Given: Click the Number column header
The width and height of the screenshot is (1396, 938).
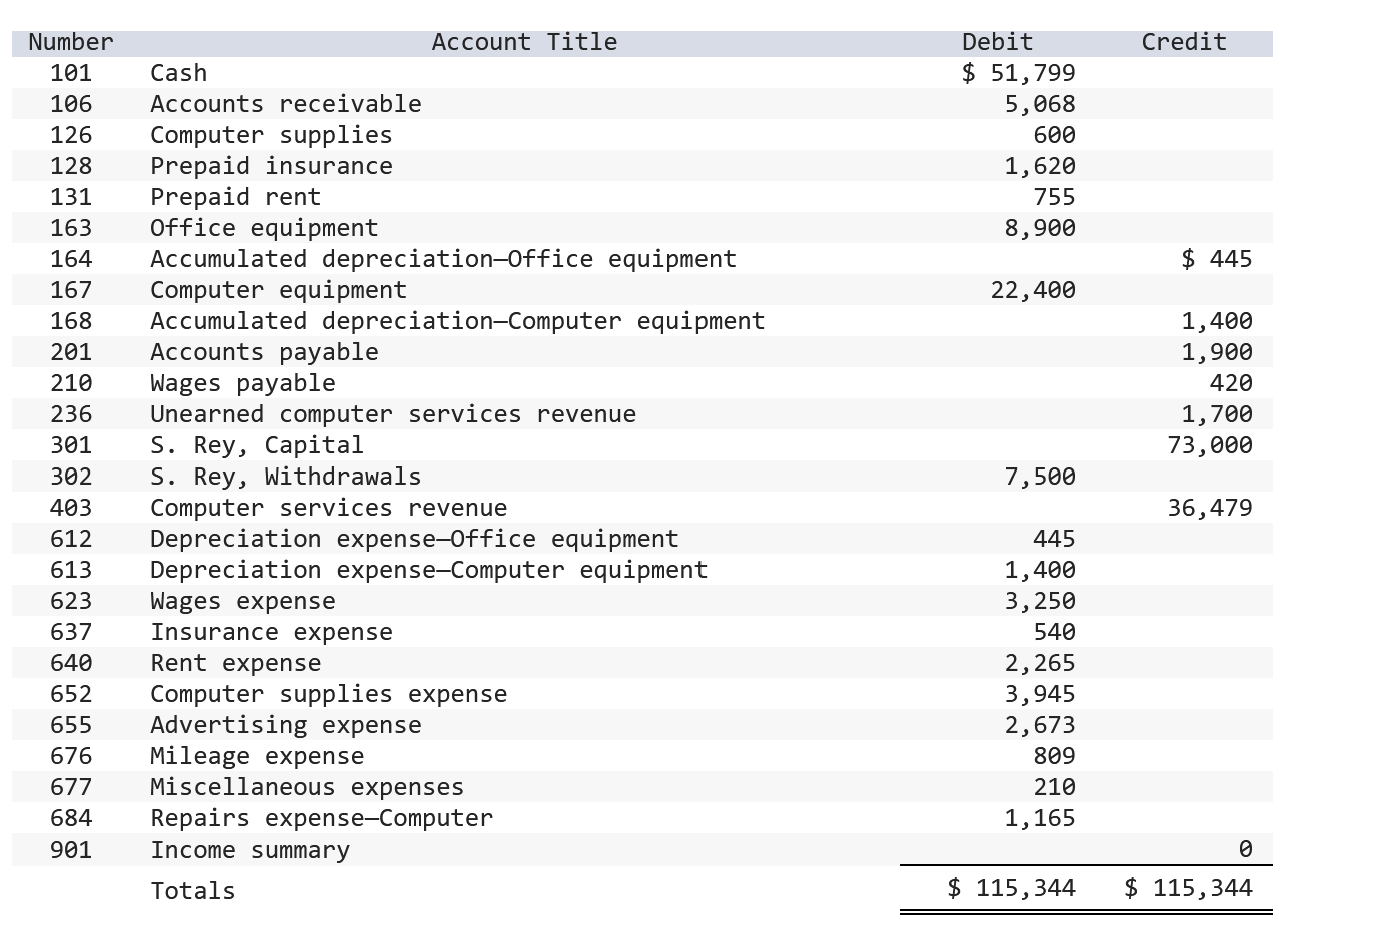Looking at the screenshot, I should tap(69, 42).
